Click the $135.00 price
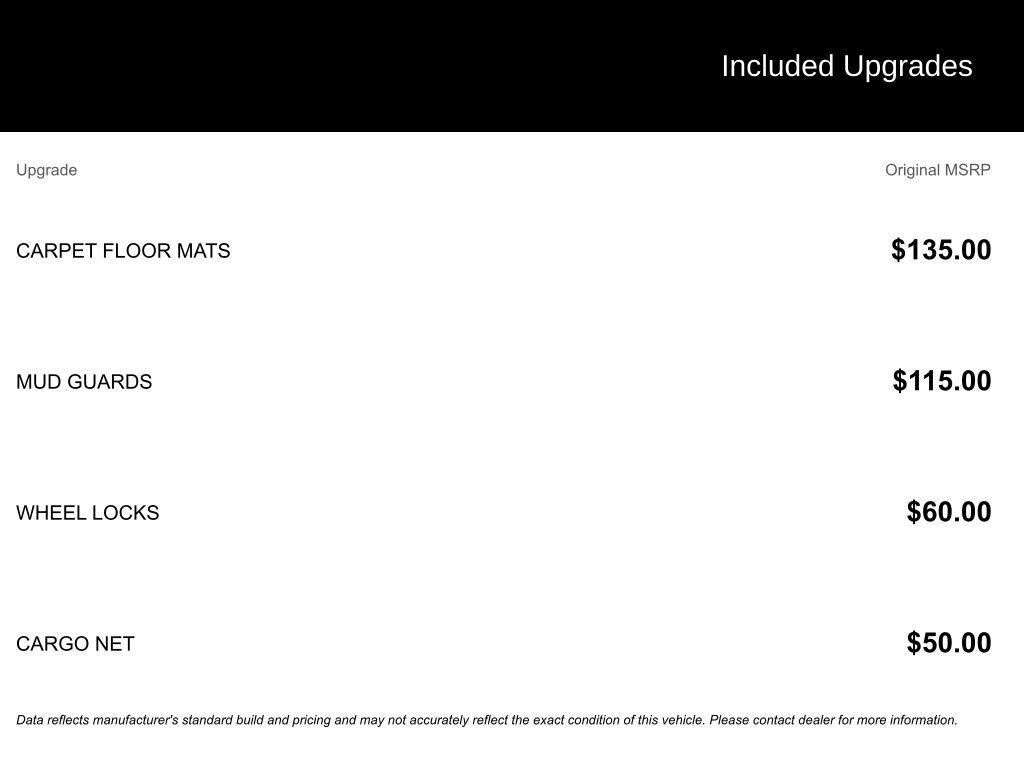This screenshot has width=1024, height=768. [941, 250]
